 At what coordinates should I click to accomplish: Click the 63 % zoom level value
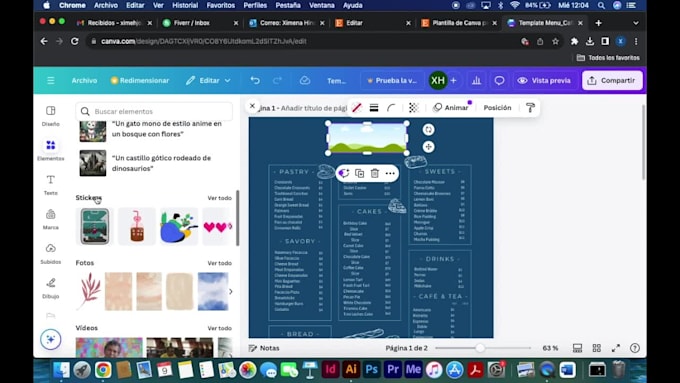coord(550,348)
